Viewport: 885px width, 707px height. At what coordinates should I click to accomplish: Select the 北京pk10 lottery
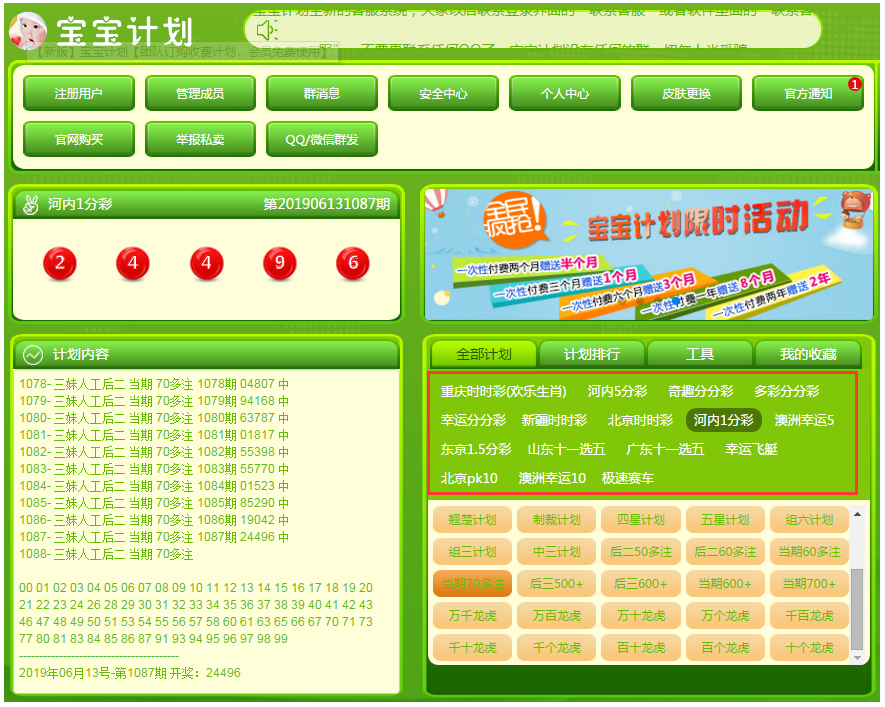469,478
